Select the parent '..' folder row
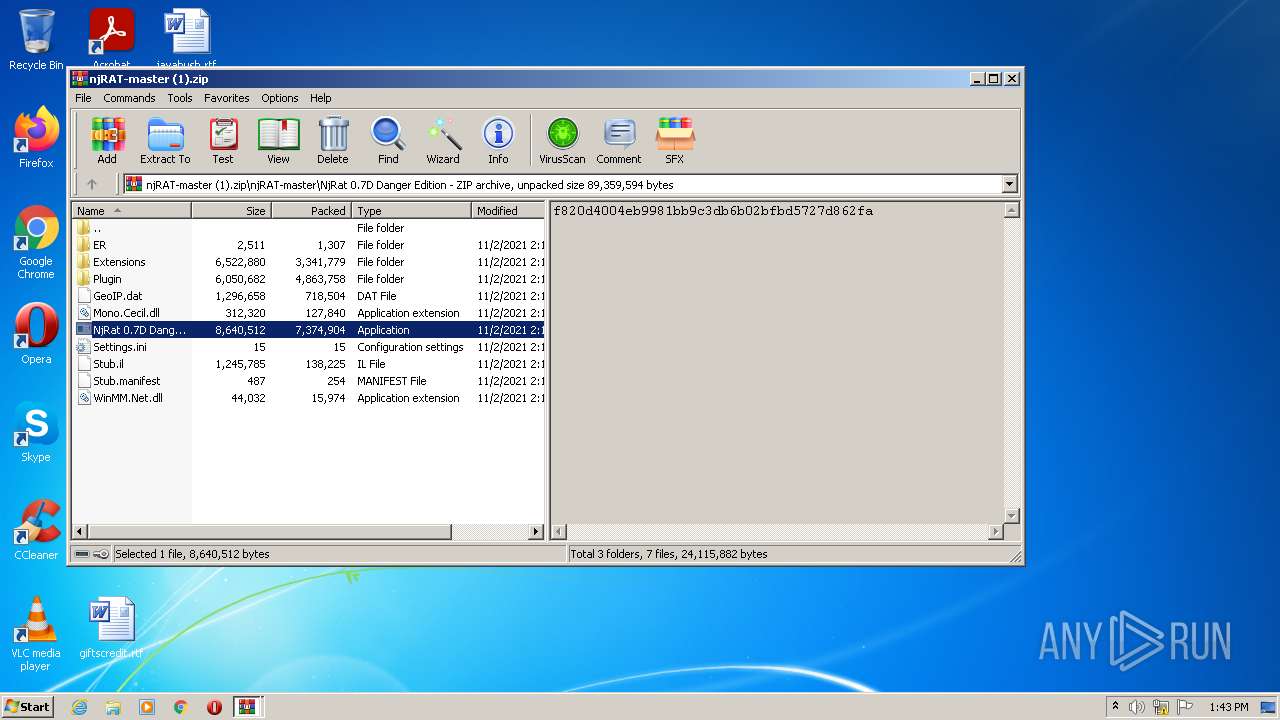Image resolution: width=1280 pixels, height=720 pixels. [310, 228]
